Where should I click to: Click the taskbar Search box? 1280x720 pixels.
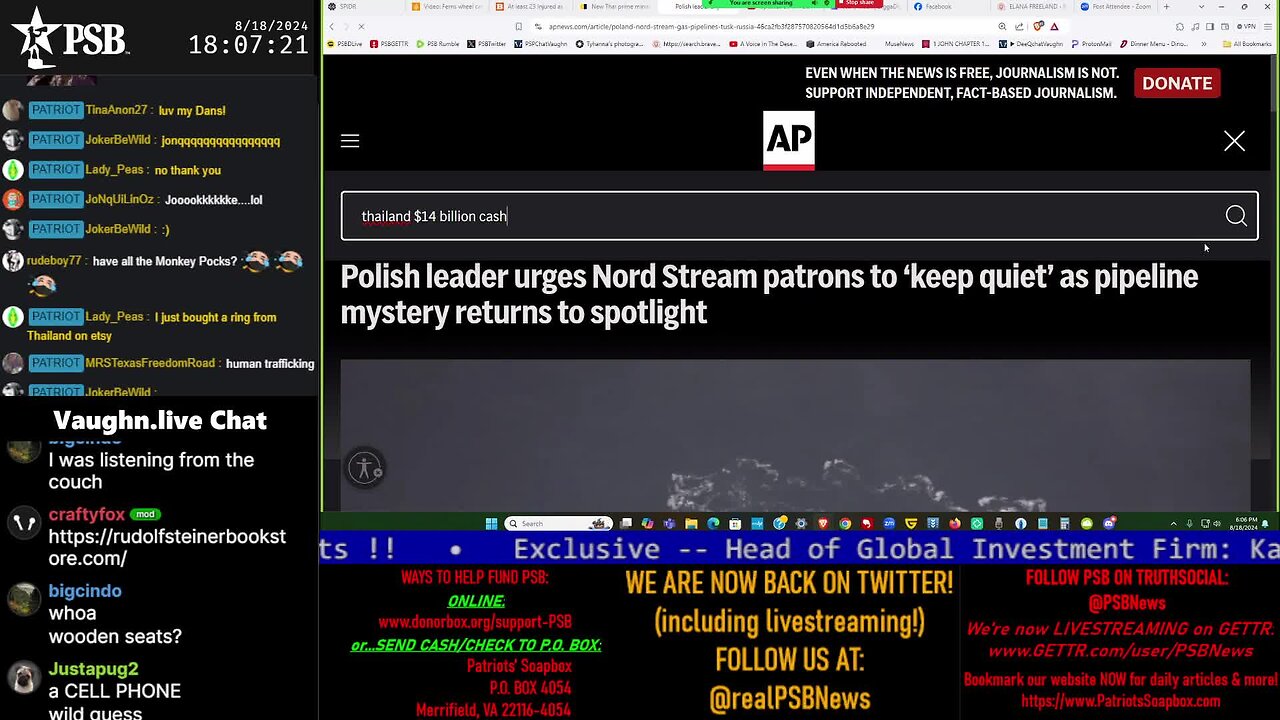click(x=558, y=523)
